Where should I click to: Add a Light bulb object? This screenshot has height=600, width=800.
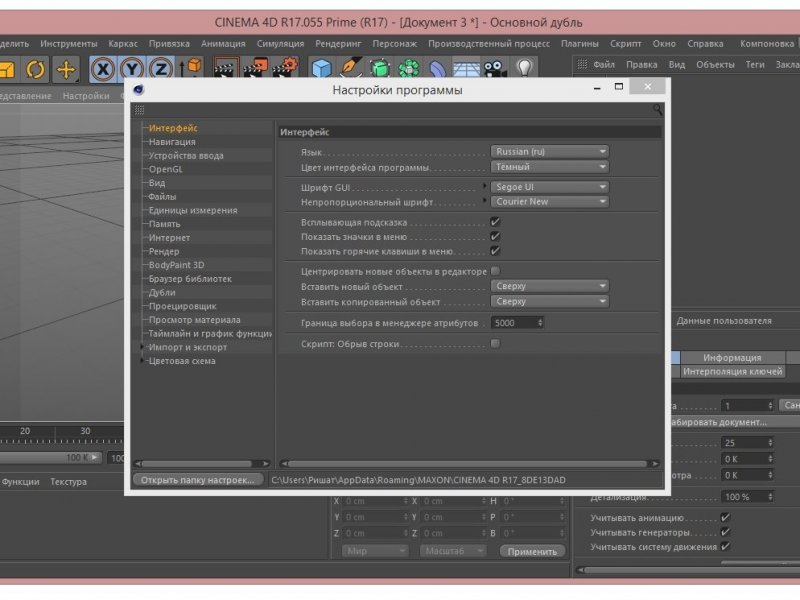click(x=525, y=68)
